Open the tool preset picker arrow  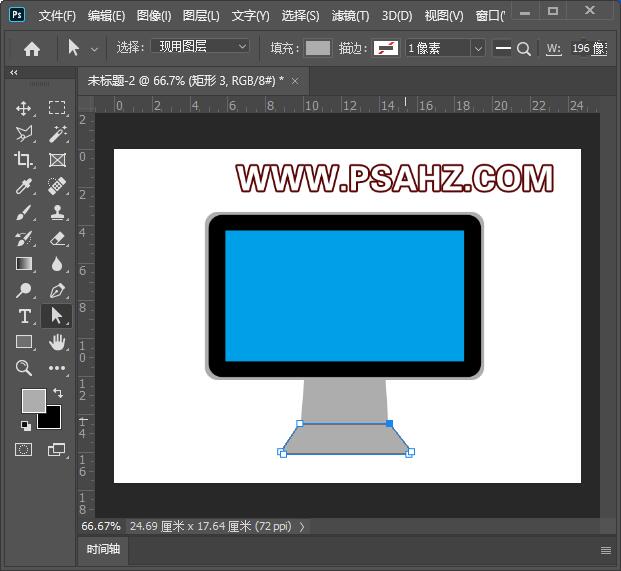tap(94, 49)
